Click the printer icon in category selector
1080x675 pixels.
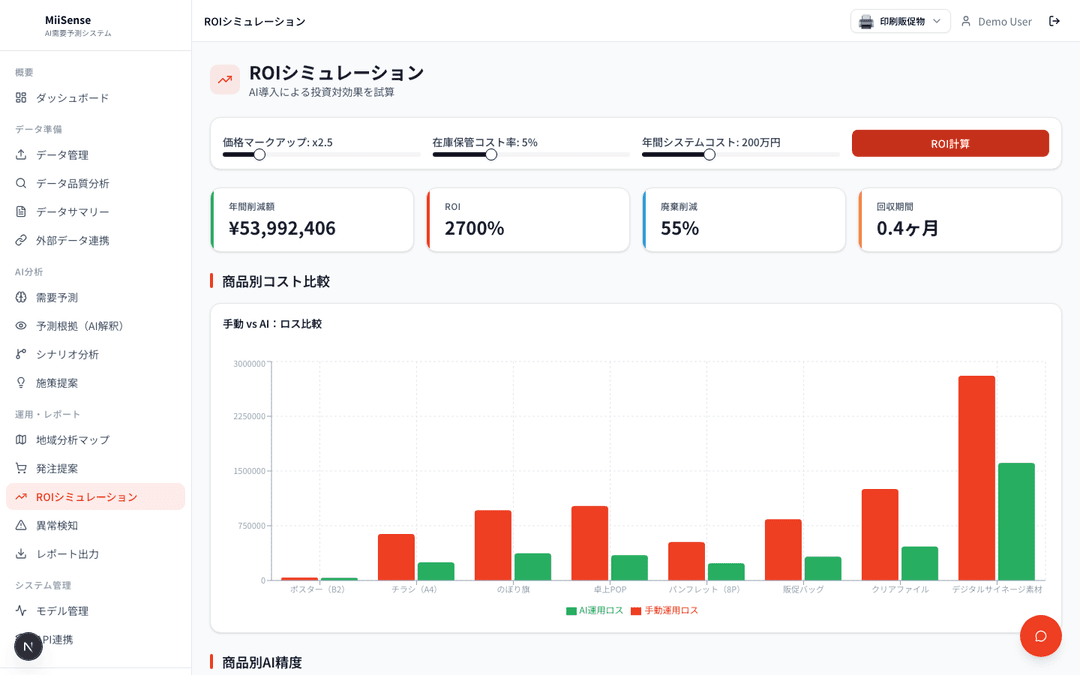coord(866,21)
